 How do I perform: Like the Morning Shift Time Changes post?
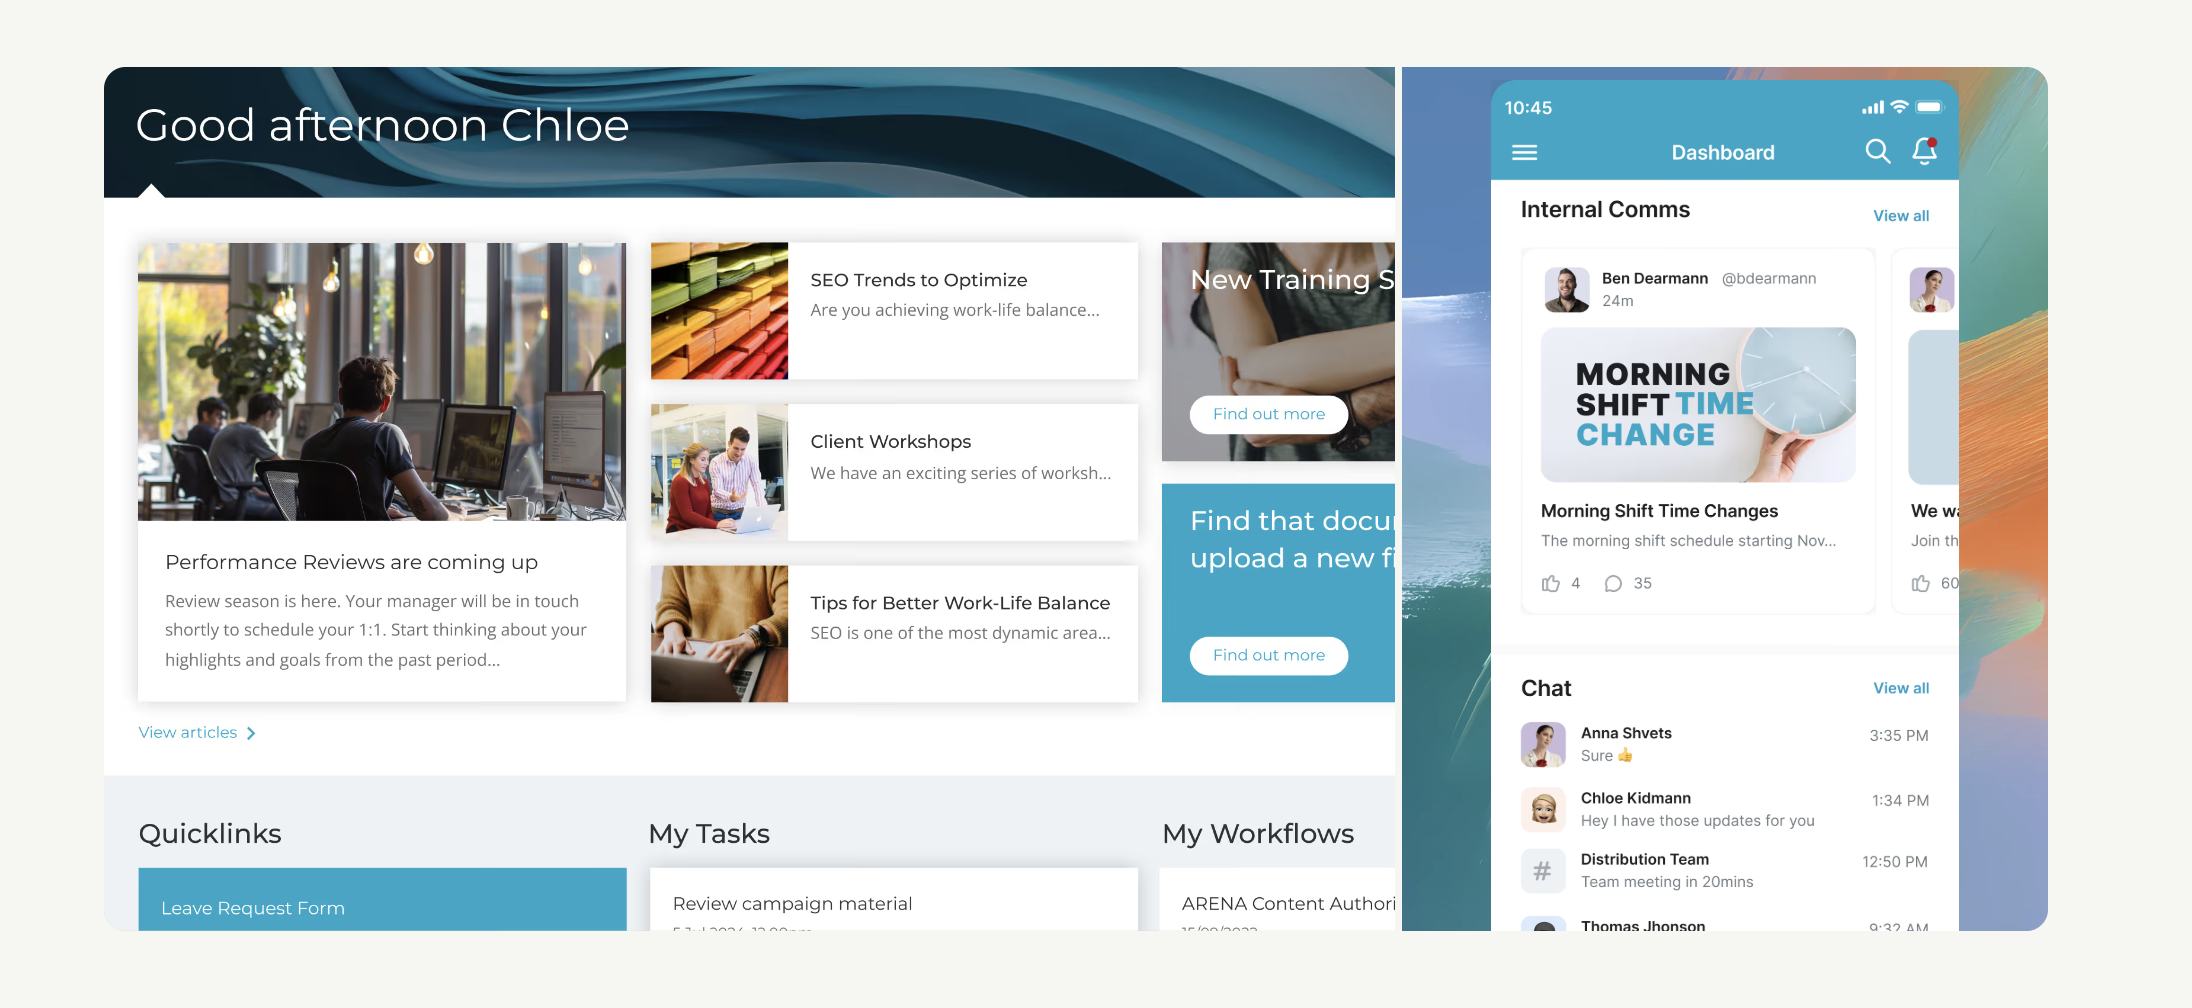pos(1551,583)
